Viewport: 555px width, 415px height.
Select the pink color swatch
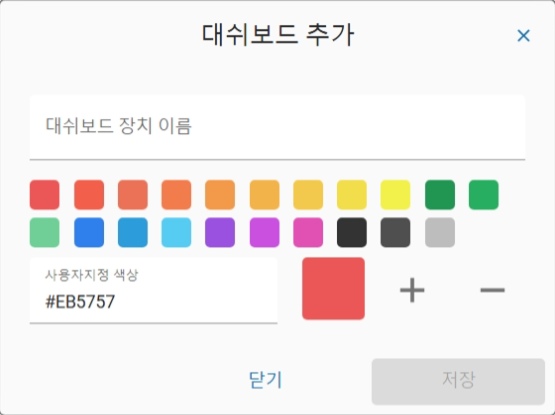click(x=308, y=232)
